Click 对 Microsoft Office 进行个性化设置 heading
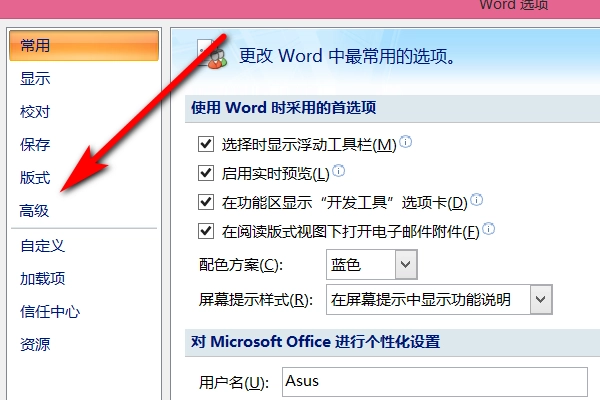 pyautogui.click(x=316, y=341)
